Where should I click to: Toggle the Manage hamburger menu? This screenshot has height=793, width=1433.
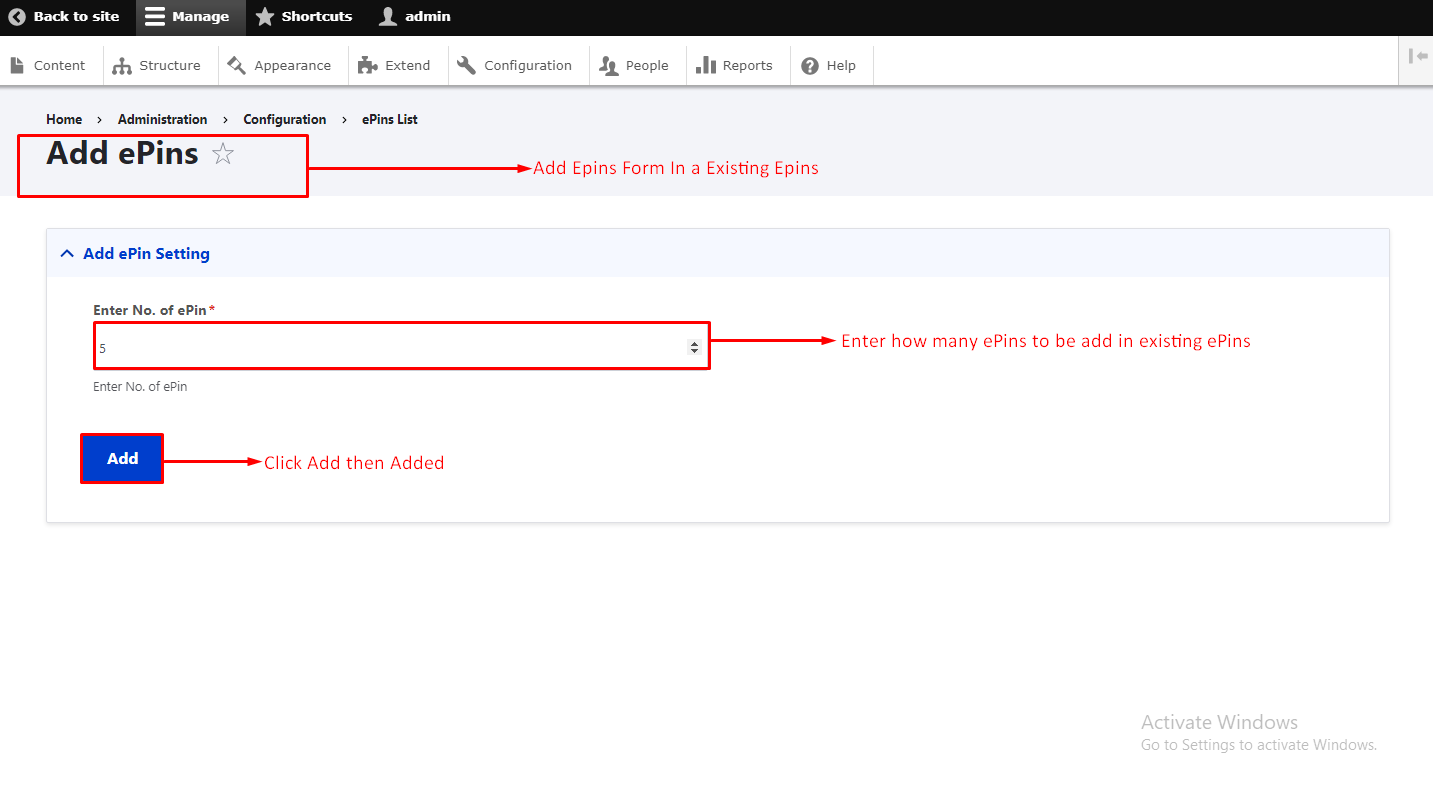point(154,17)
